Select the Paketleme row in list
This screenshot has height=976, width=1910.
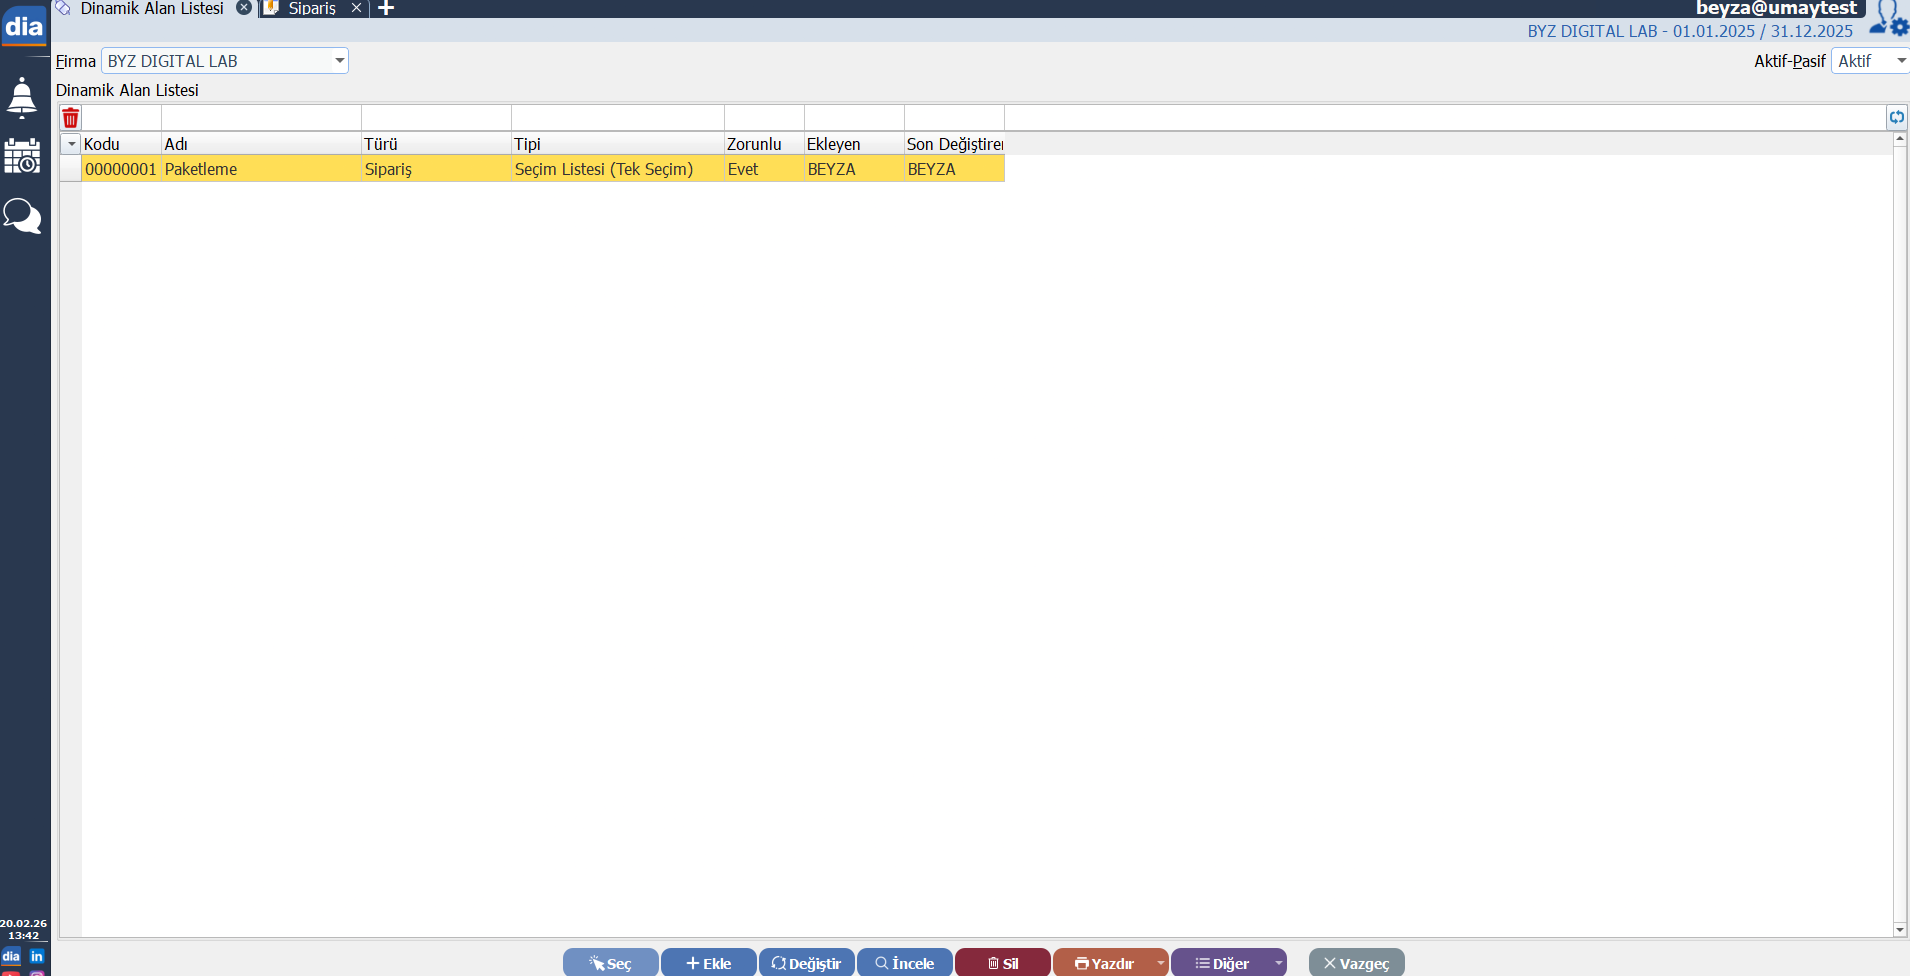coord(260,169)
